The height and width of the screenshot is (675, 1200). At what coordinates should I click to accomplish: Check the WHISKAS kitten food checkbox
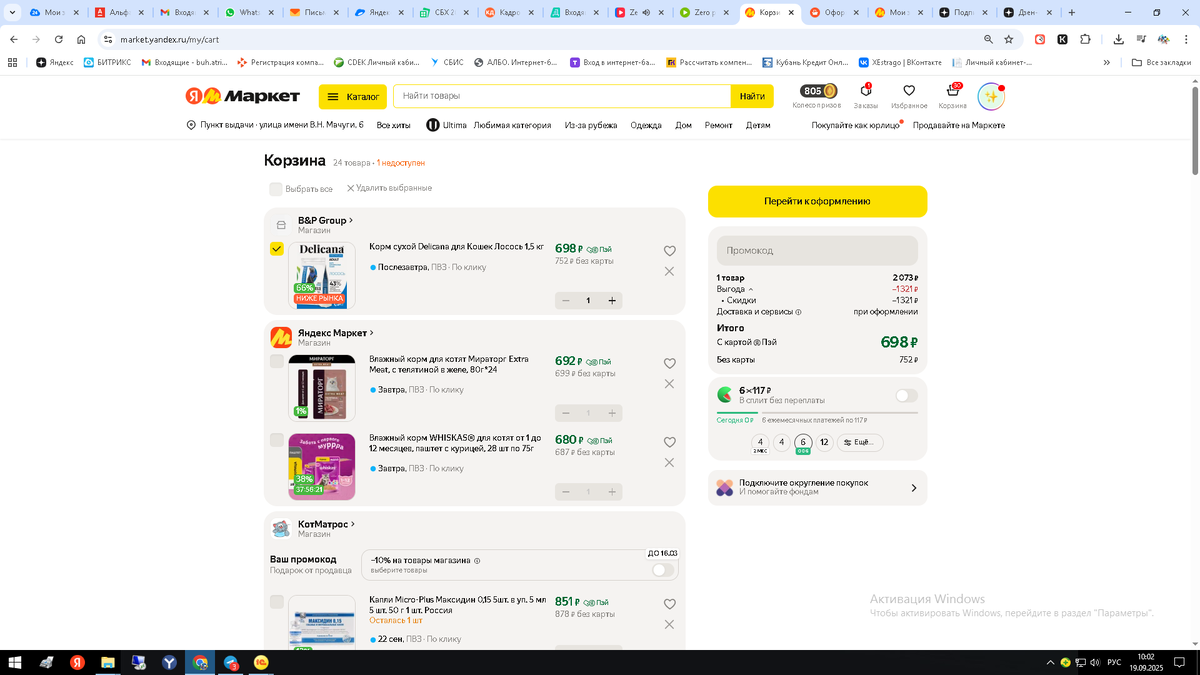pos(277,440)
